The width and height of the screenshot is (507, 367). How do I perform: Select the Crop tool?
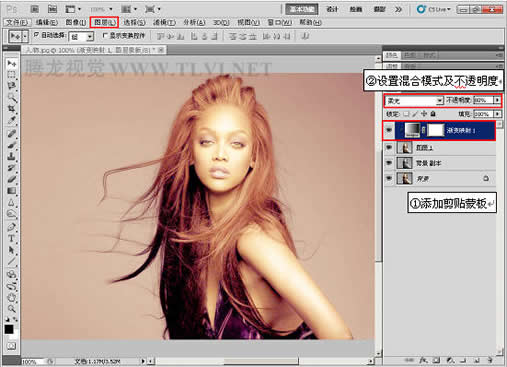[x=12, y=108]
